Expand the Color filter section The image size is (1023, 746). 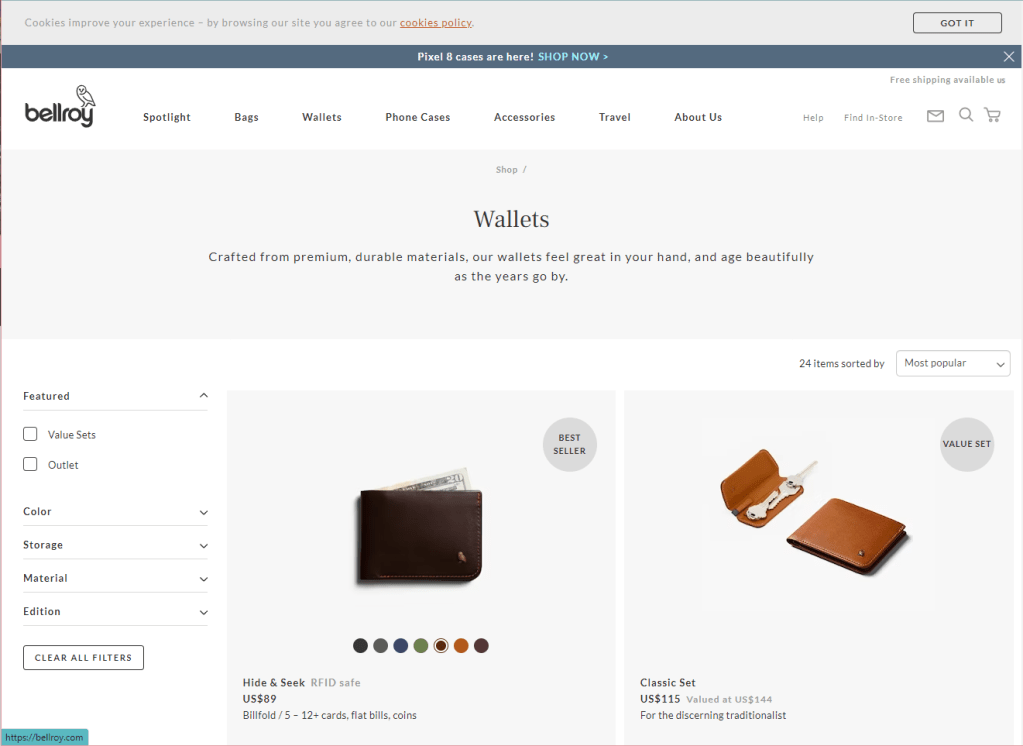tap(115, 512)
